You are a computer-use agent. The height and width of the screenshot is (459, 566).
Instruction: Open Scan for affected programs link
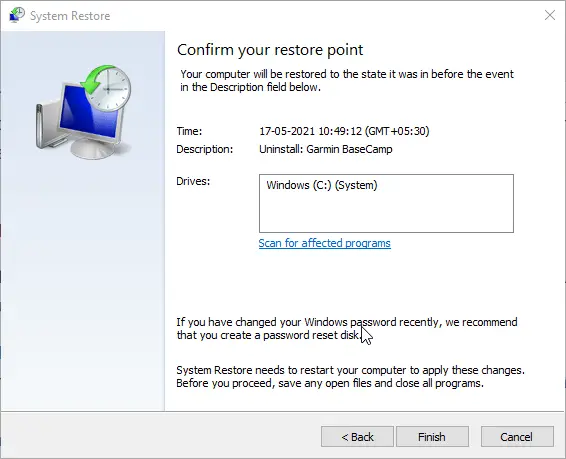click(x=325, y=243)
